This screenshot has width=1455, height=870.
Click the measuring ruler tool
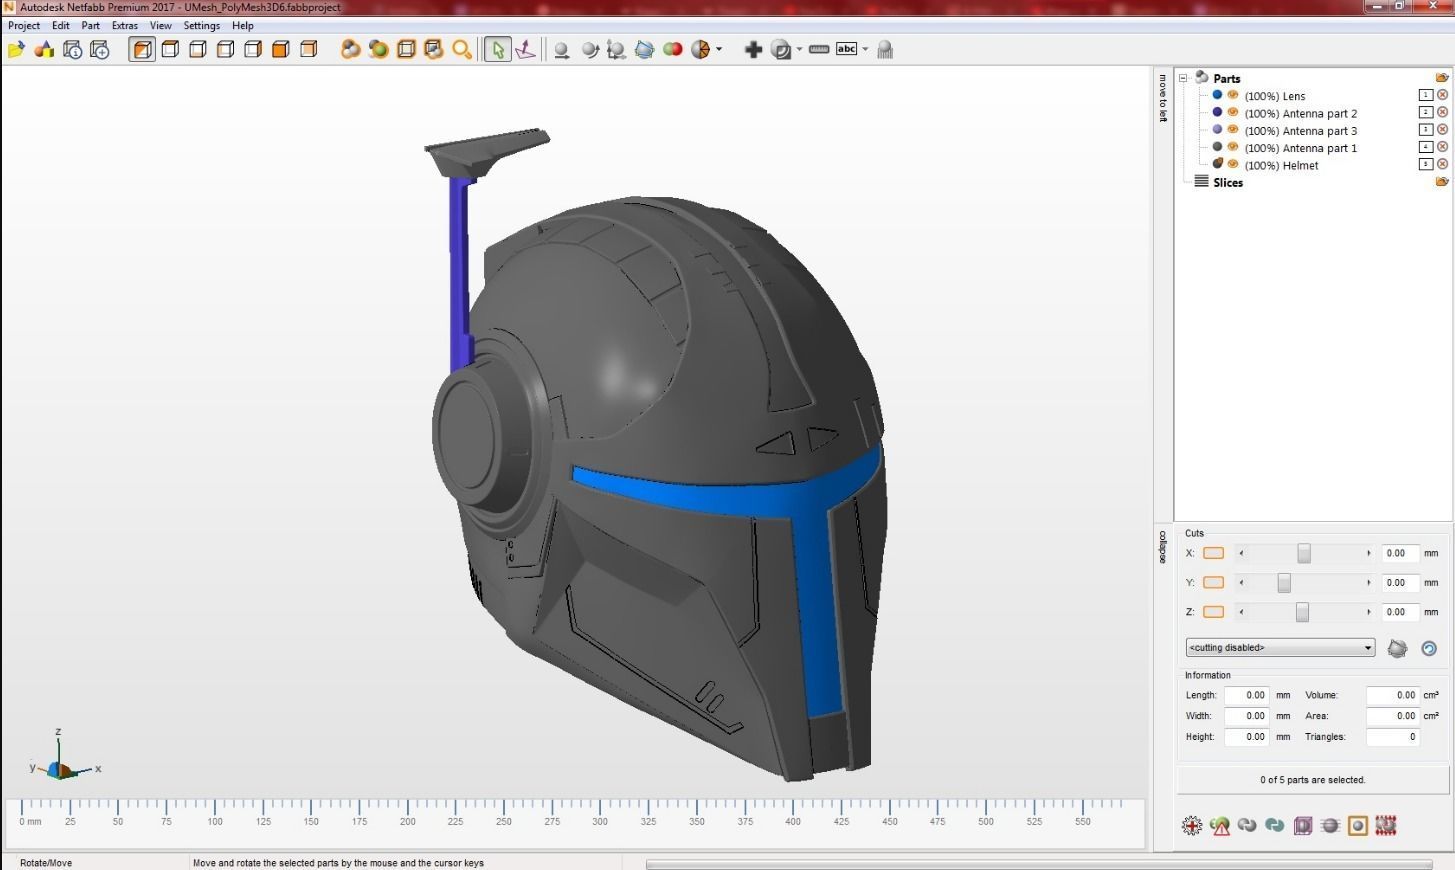[x=819, y=49]
